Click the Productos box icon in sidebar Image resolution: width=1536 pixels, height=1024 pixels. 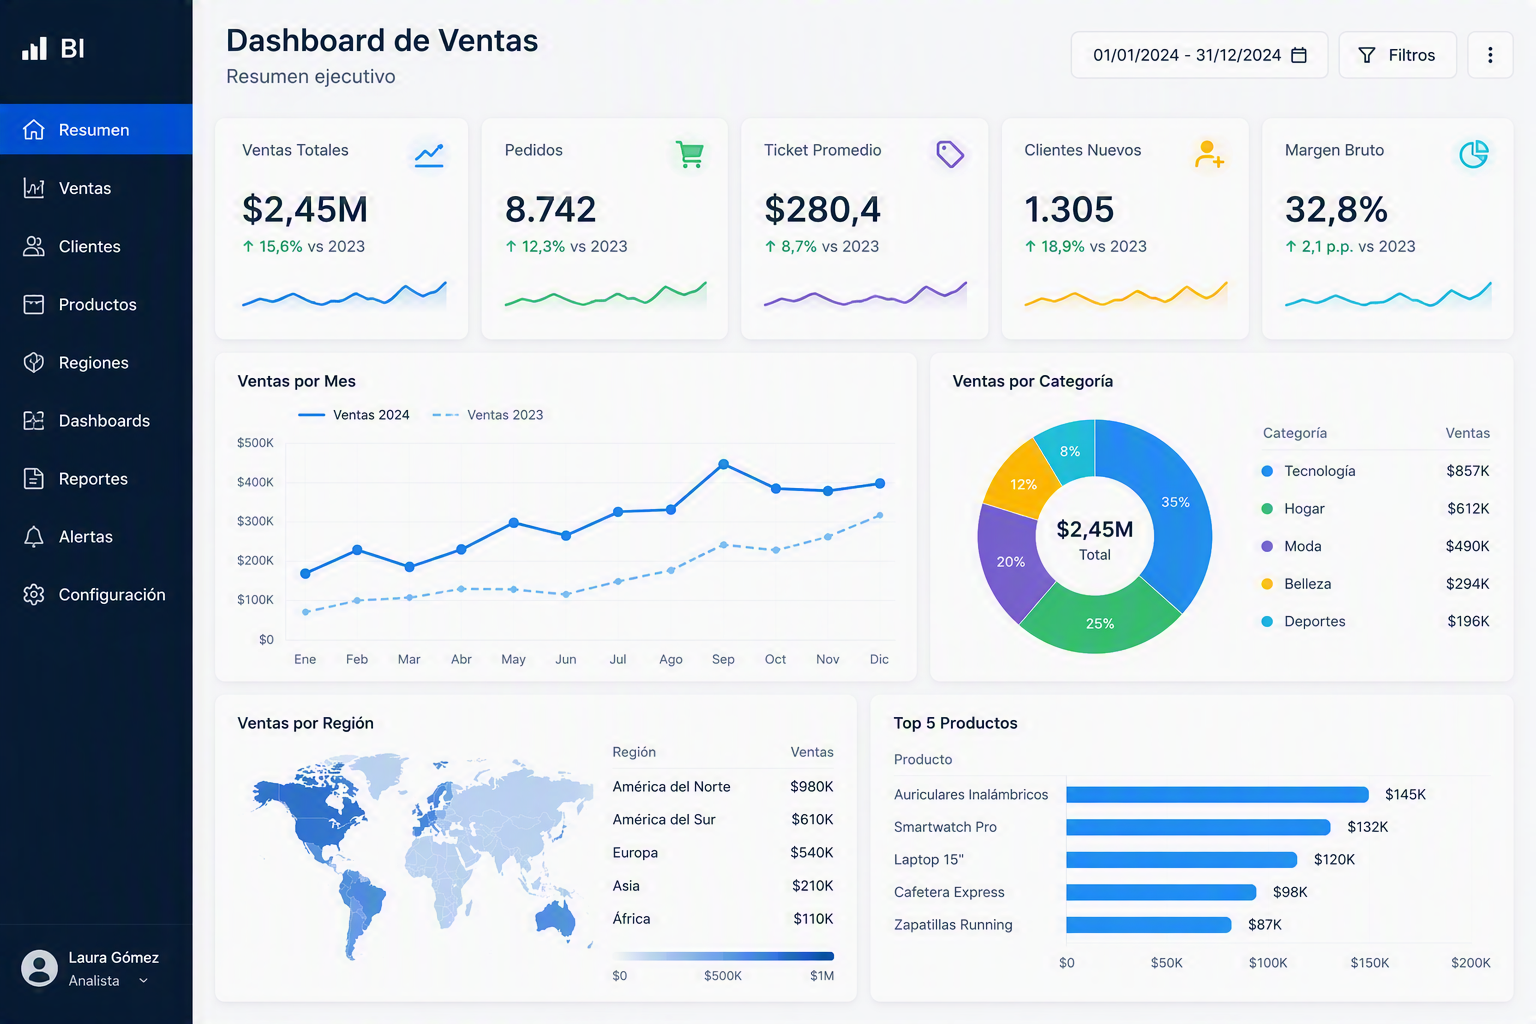34,305
